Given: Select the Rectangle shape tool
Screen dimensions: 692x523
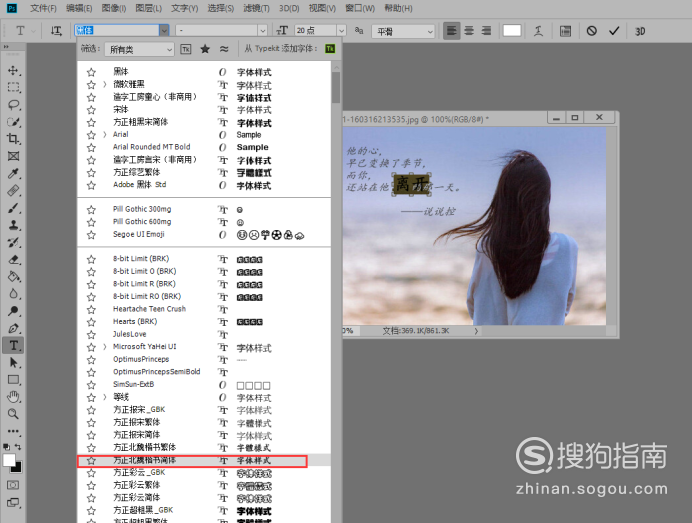Looking at the screenshot, I should tap(13, 380).
